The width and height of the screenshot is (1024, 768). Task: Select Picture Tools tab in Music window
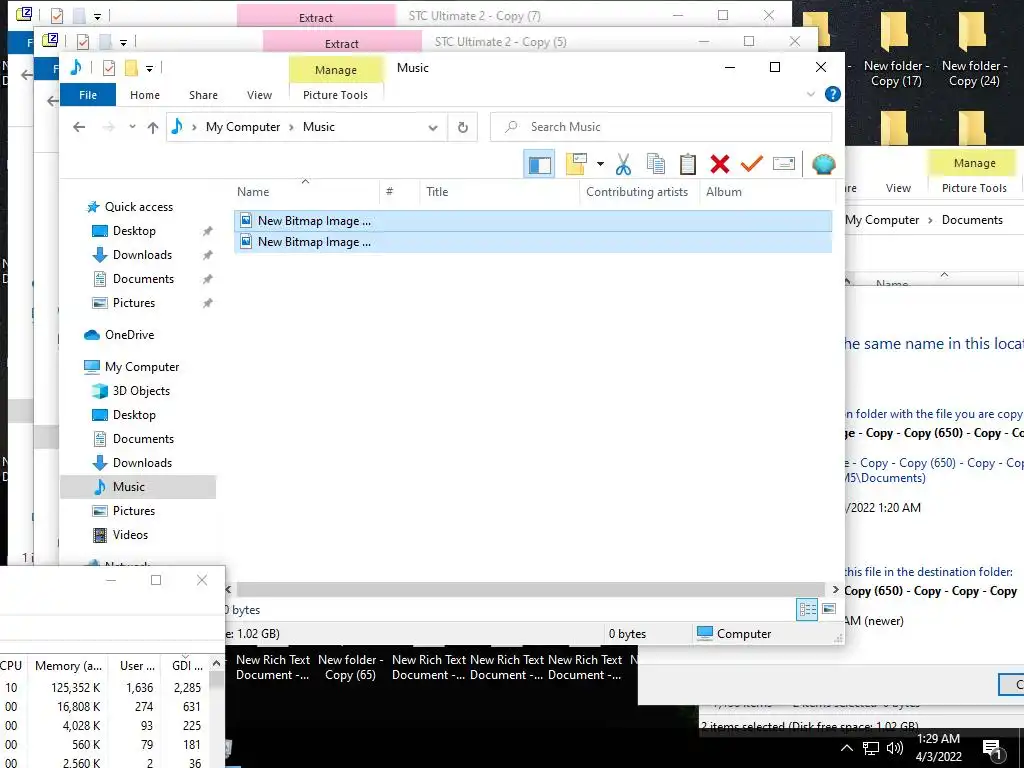tap(335, 95)
